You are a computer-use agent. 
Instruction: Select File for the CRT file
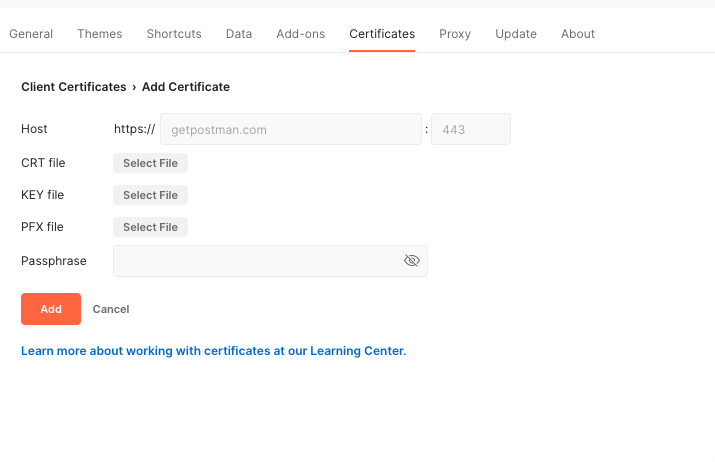(x=150, y=163)
